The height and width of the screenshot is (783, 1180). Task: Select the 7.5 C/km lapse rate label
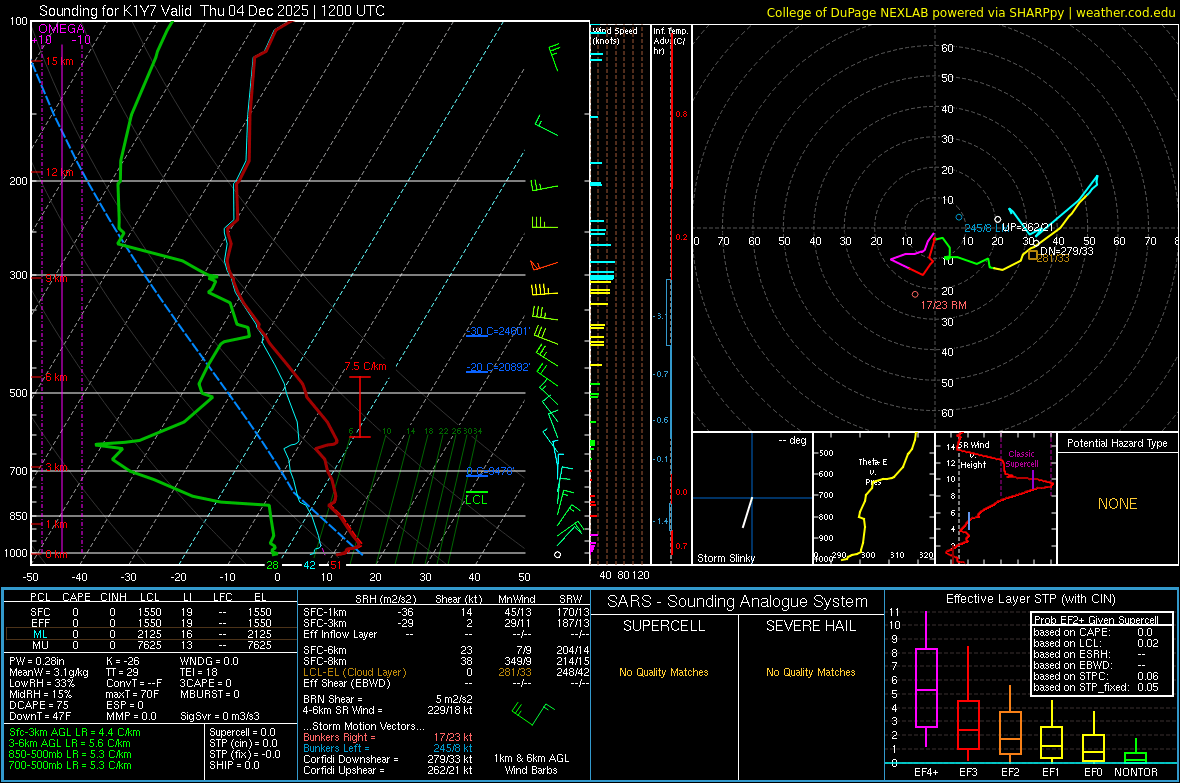coord(365,367)
